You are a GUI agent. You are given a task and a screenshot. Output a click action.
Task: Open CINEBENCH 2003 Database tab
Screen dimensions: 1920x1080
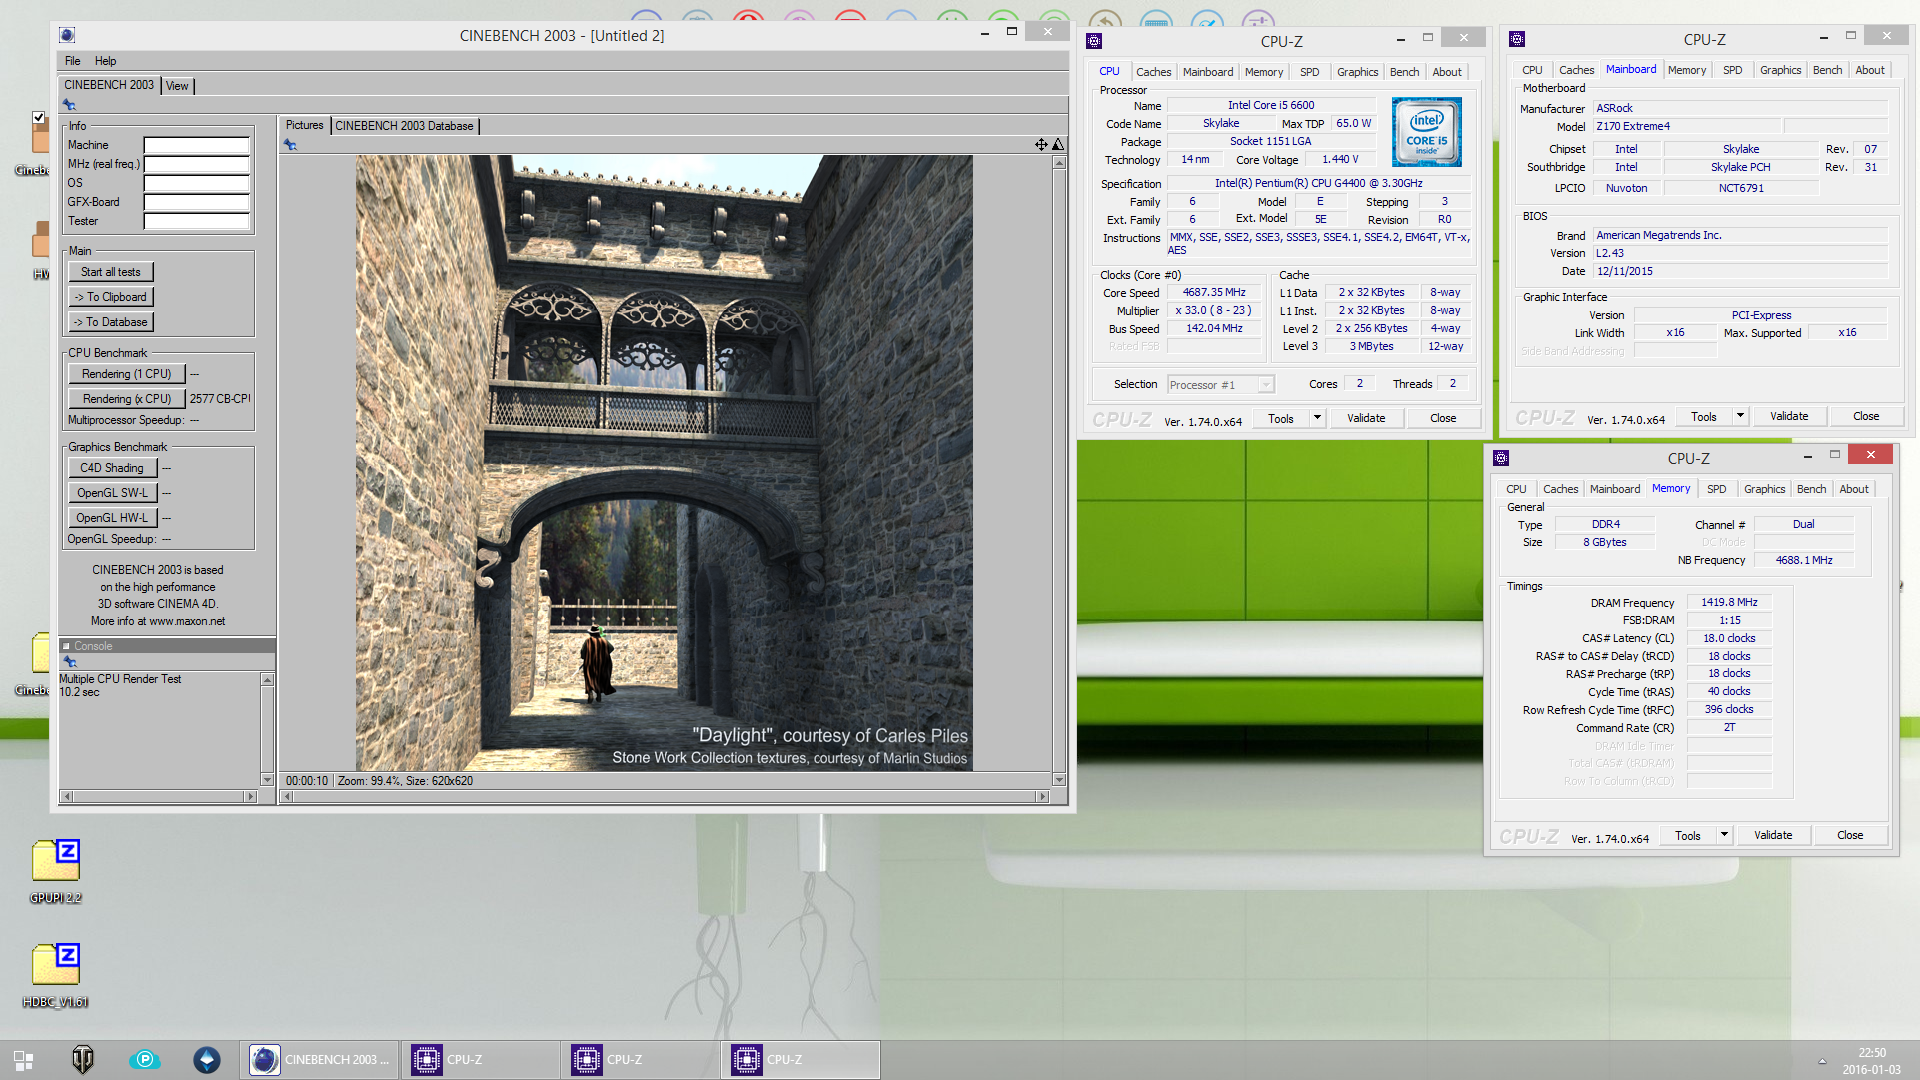[404, 126]
